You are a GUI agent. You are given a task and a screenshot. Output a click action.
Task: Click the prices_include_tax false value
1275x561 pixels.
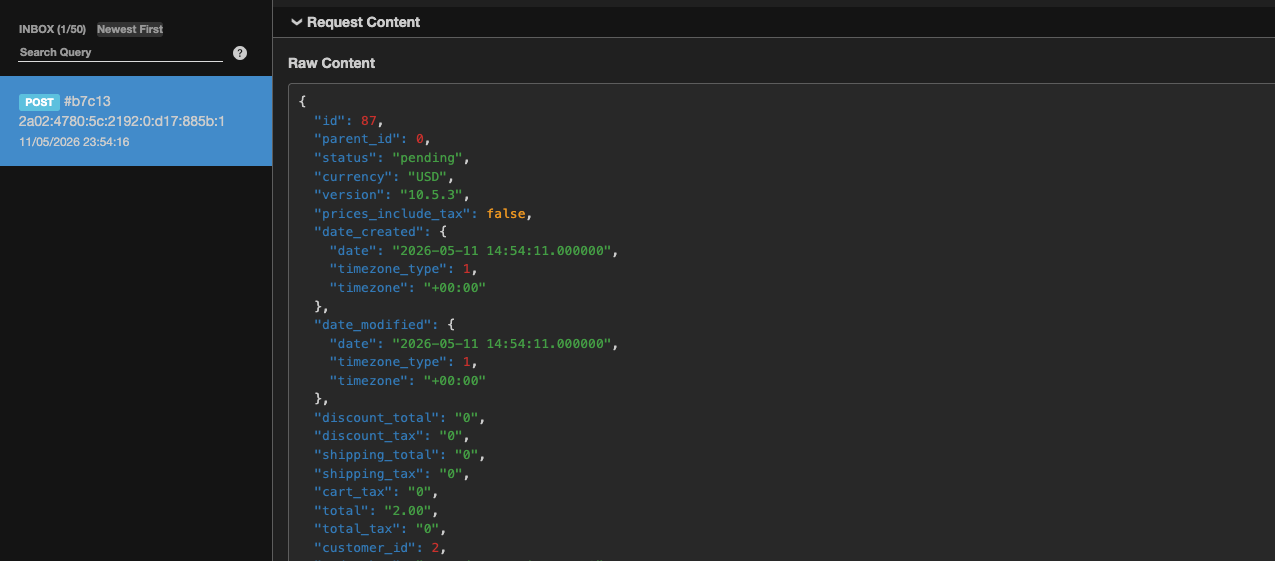(506, 214)
